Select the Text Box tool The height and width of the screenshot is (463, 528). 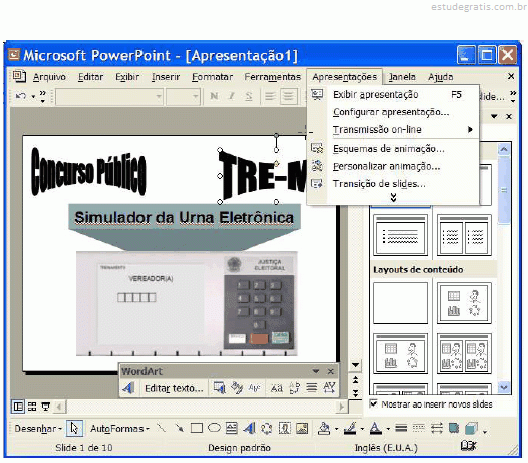click(232, 428)
